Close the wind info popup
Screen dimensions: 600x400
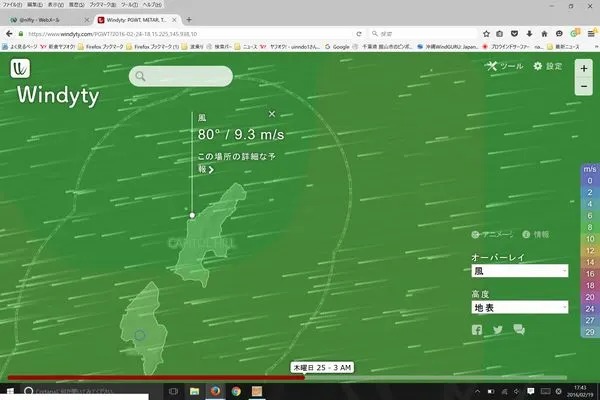click(x=272, y=114)
